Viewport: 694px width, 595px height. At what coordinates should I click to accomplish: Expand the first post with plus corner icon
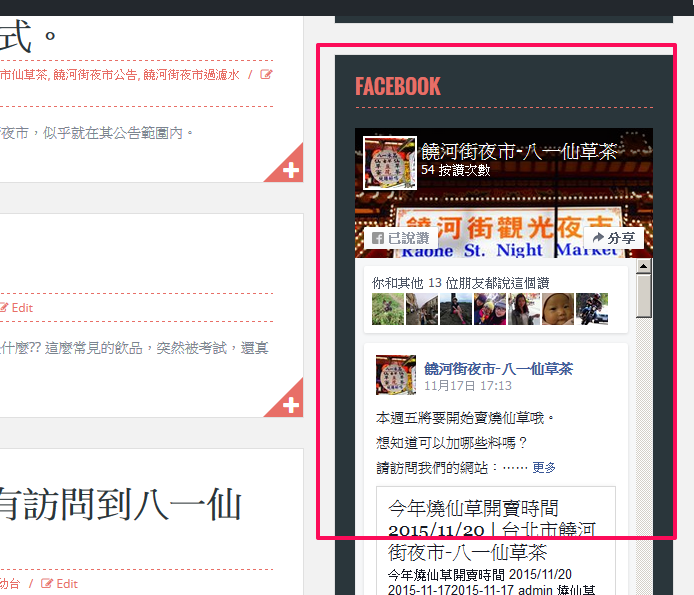[x=291, y=170]
